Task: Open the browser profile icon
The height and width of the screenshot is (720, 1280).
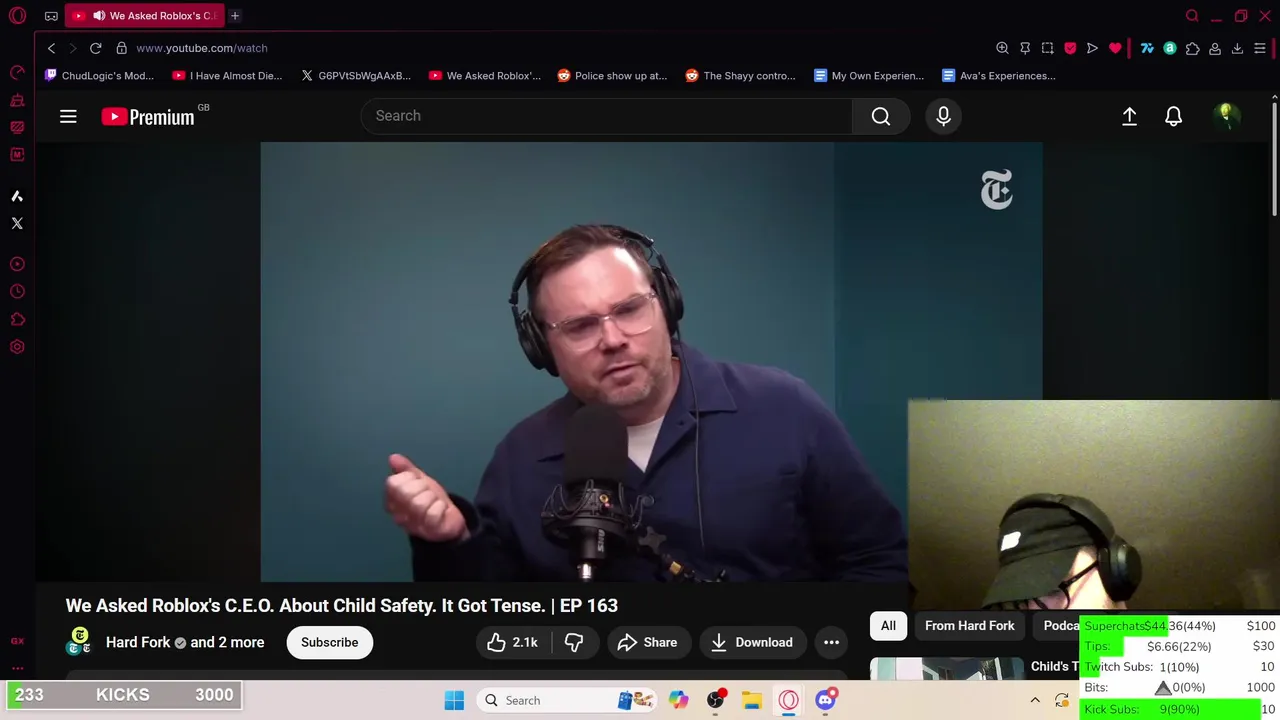Action: (x=1215, y=48)
